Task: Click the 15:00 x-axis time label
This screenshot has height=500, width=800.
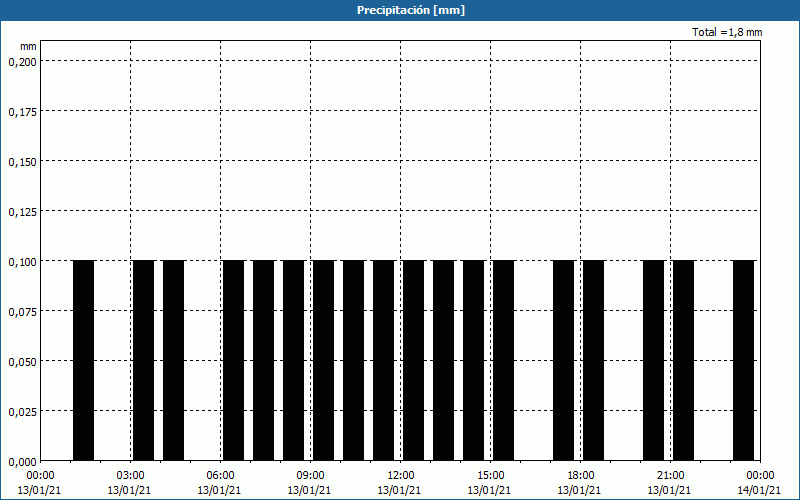Action: click(491, 476)
